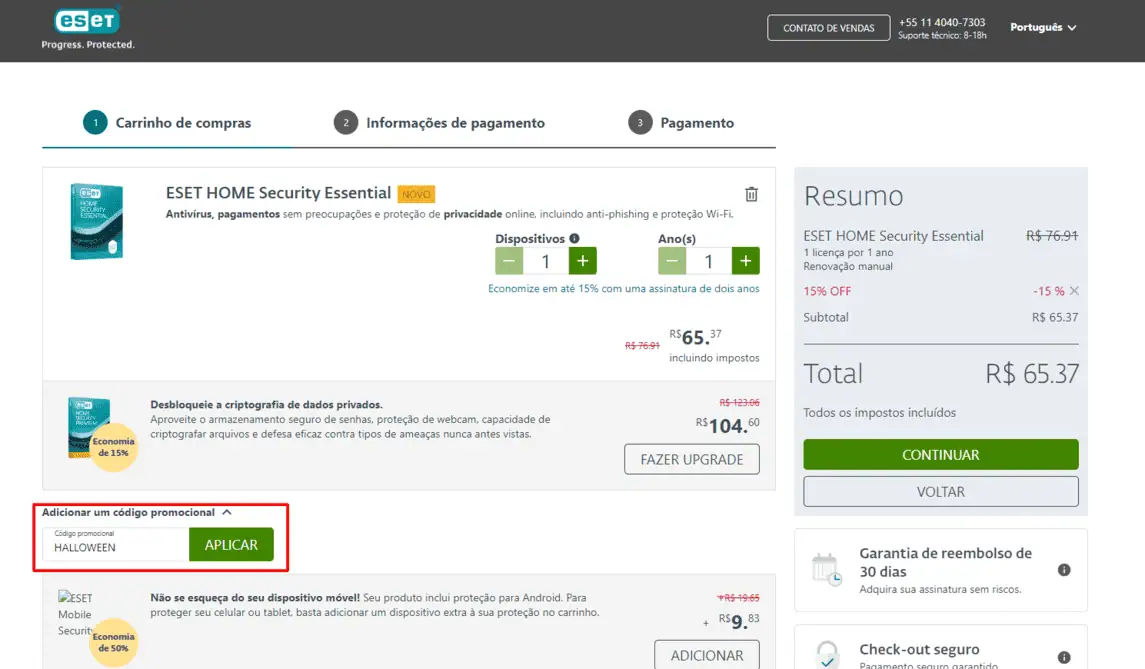The height and width of the screenshot is (669, 1145).
Task: Click the ESET Mobile Security image
Action: [x=75, y=614]
